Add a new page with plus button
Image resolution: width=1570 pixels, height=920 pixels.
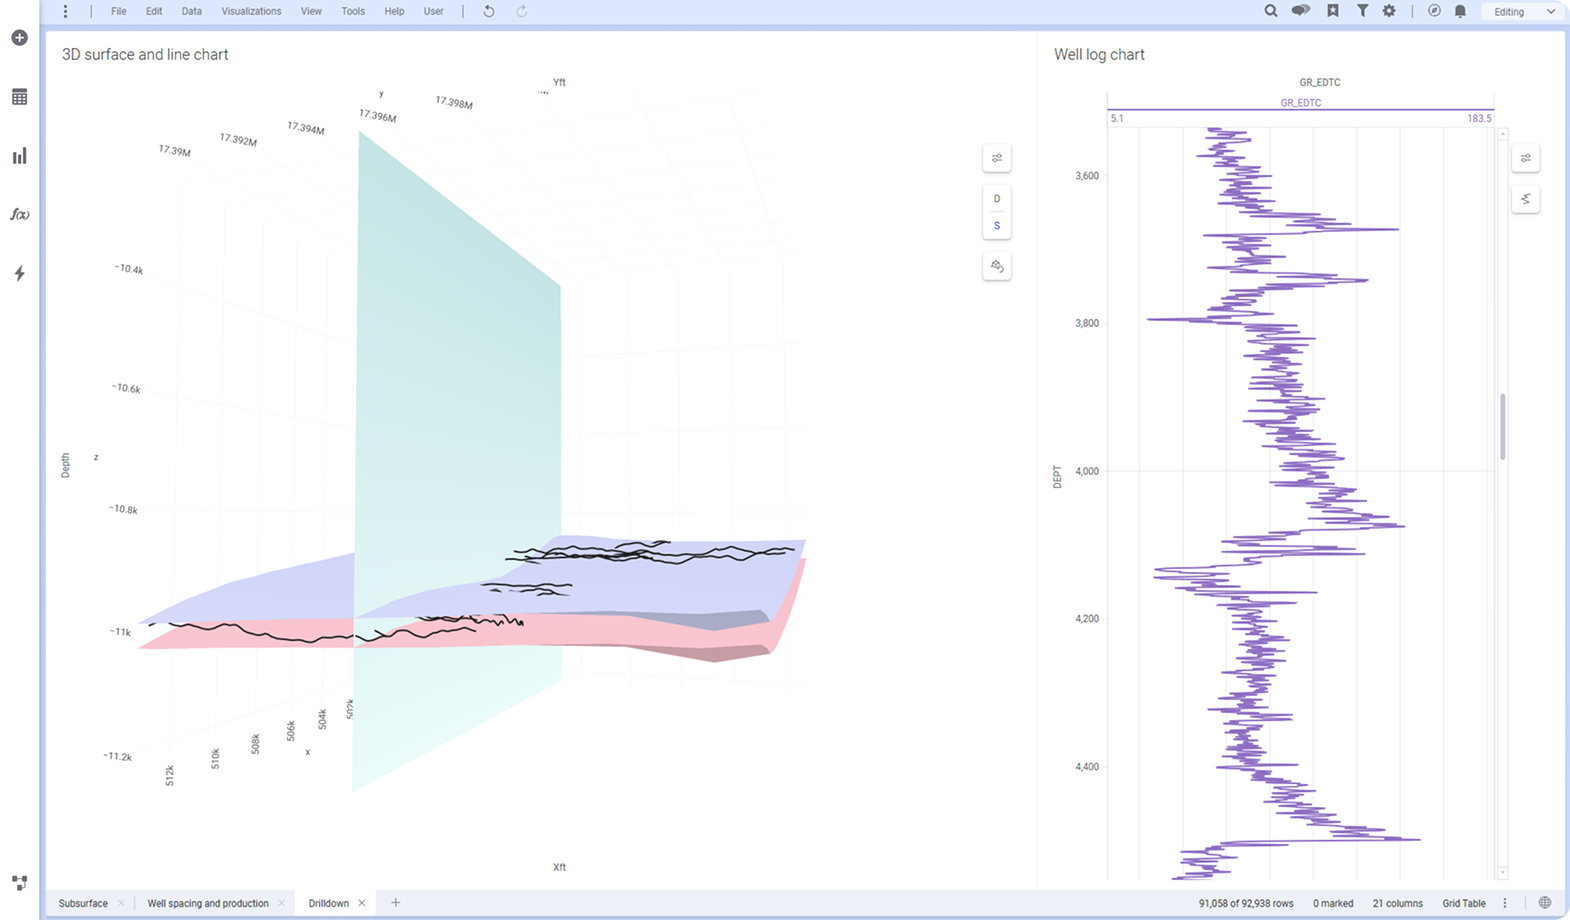point(396,903)
